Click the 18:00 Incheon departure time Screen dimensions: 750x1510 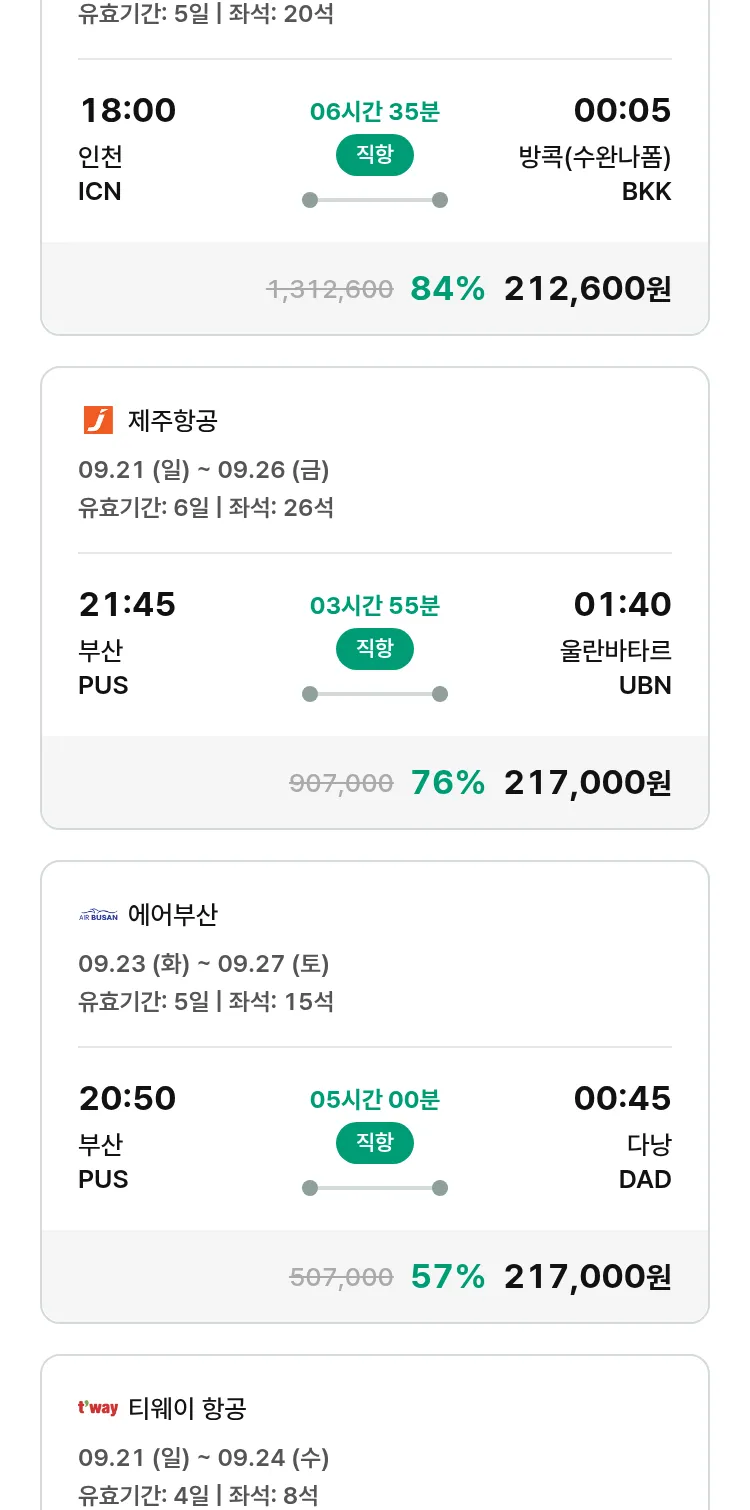(127, 110)
